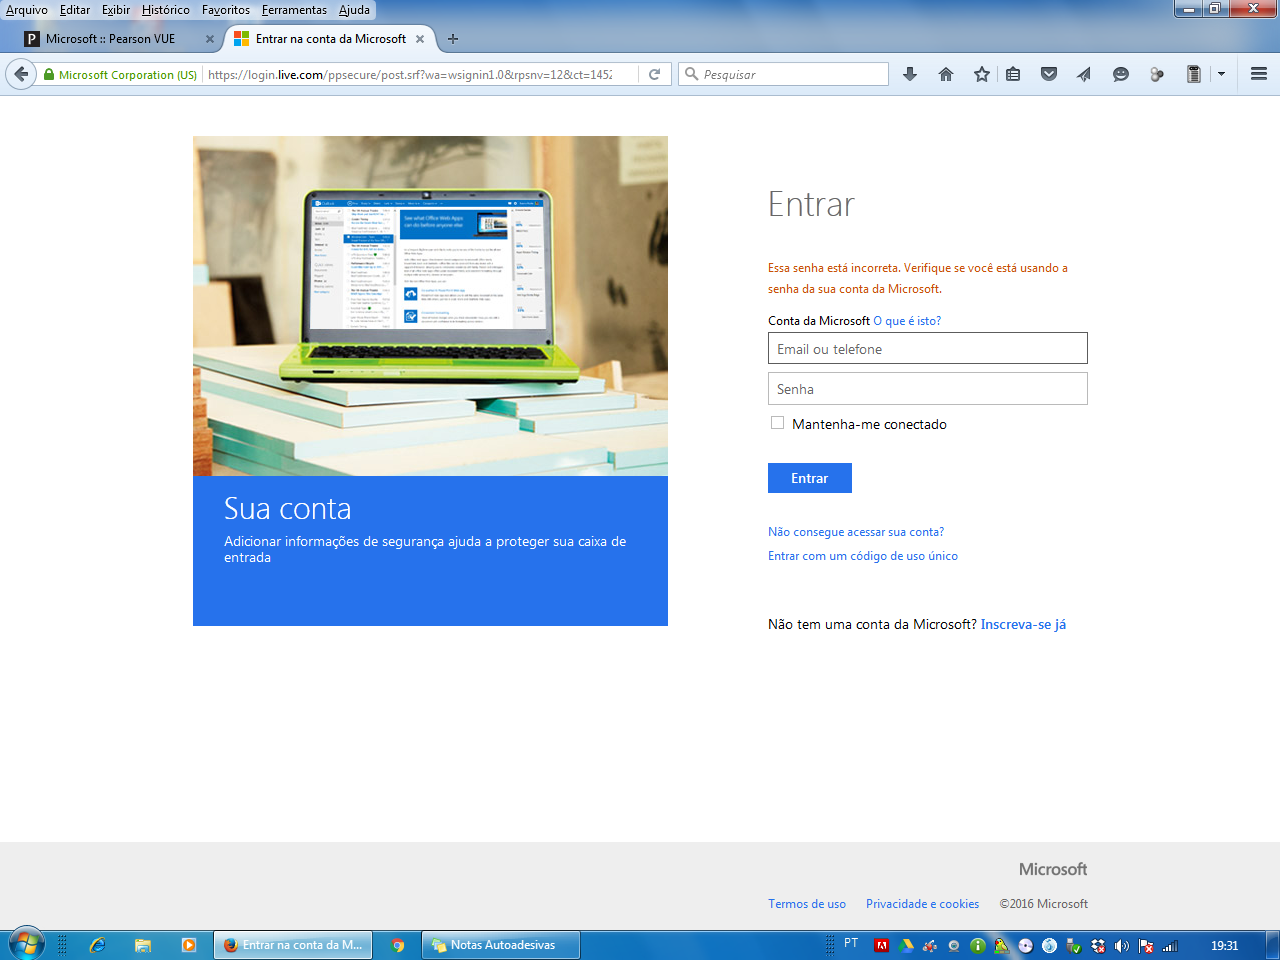Click the Email ou telefone field

coord(927,348)
